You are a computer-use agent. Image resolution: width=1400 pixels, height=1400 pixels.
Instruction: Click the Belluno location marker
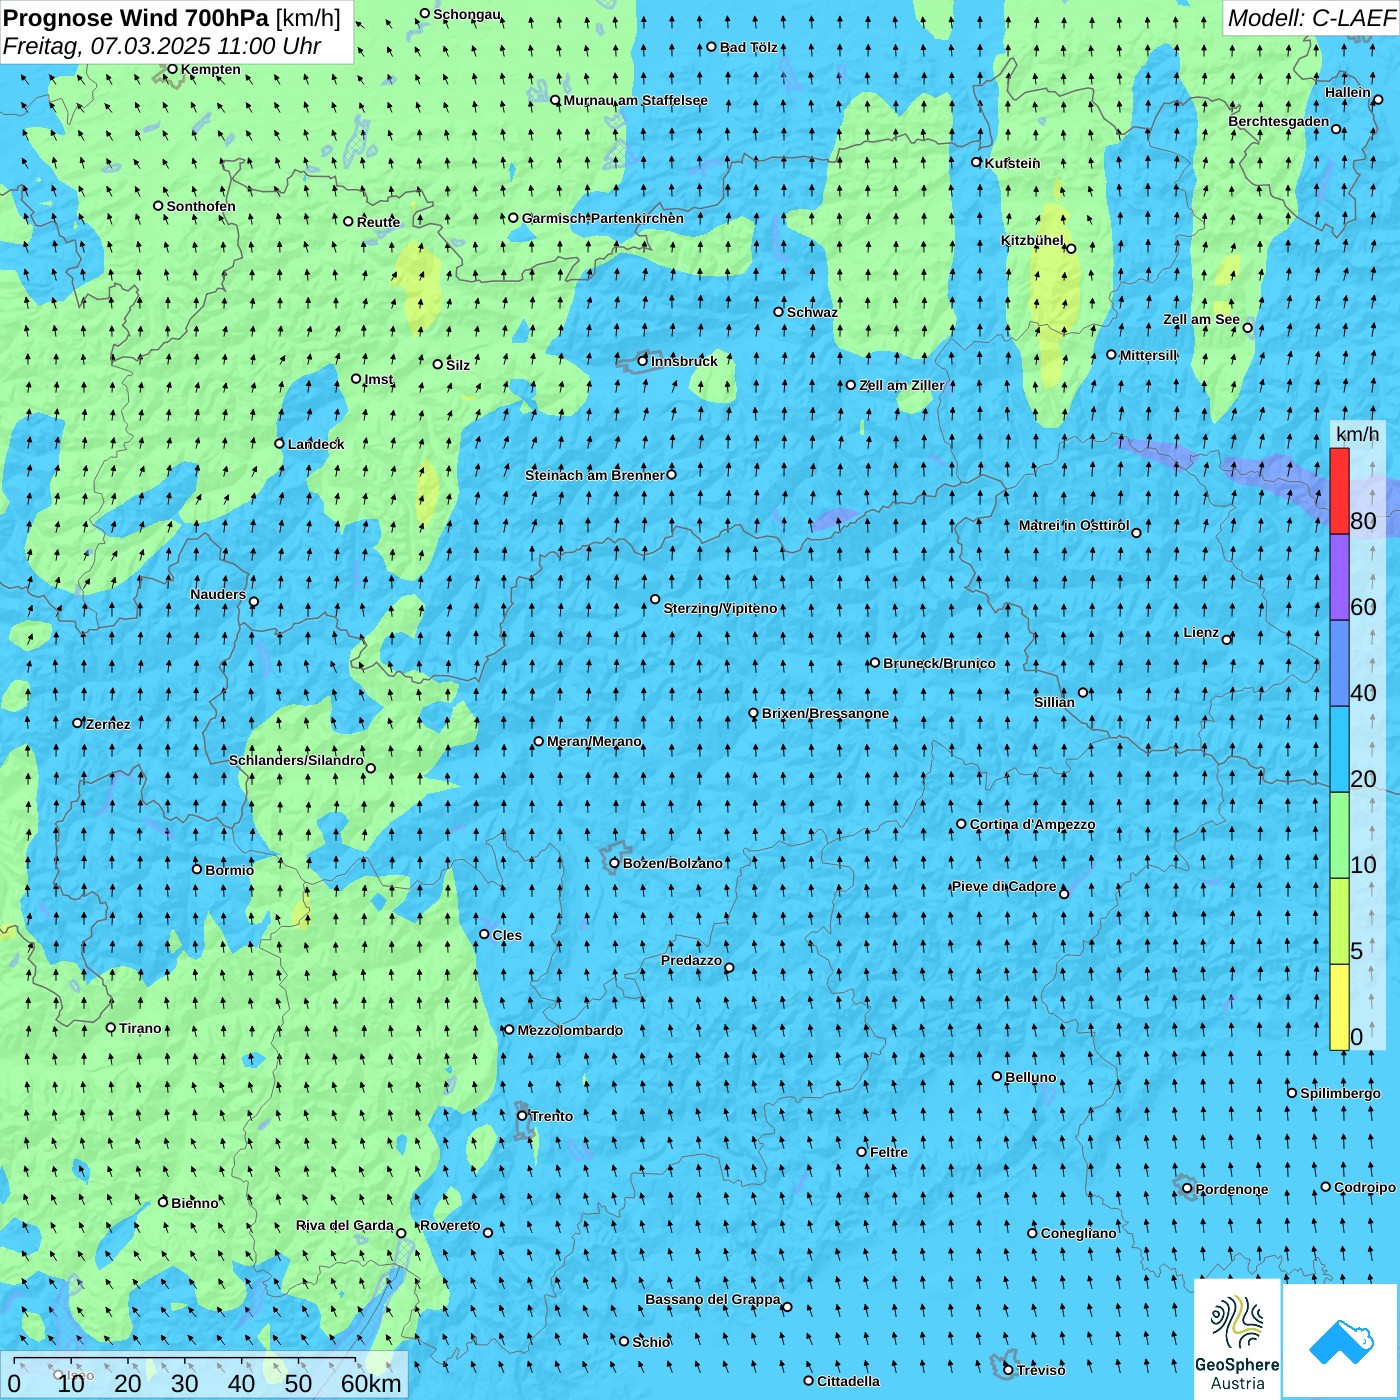[997, 1076]
